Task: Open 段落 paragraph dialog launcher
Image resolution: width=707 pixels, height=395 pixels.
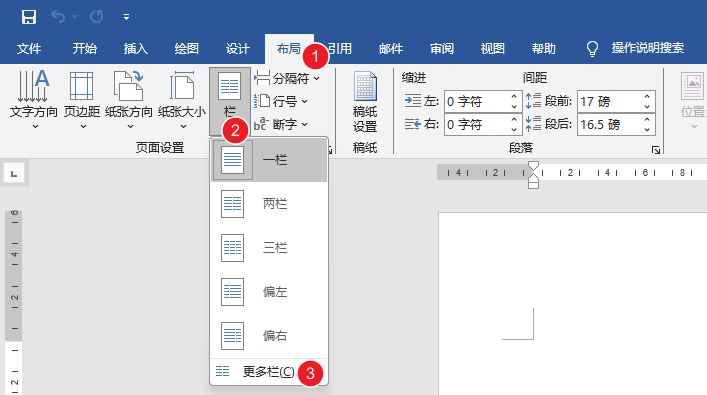Action: point(656,150)
